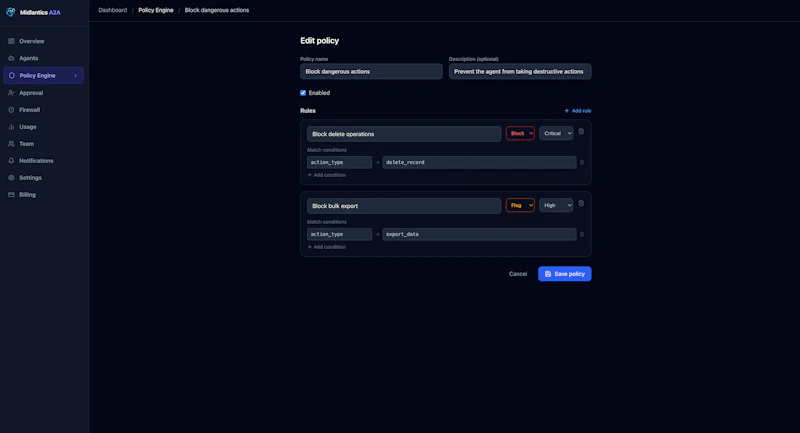Viewport: 800px width, 433px height.
Task: Click the Add rule link
Action: [578, 111]
